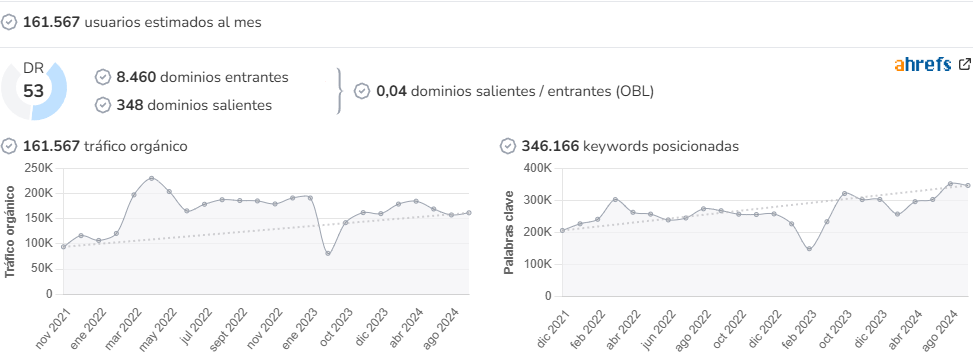This screenshot has width=975, height=361.
Task: Click check icon beside 8.460 dominios entrantes
Action: (x=103, y=77)
